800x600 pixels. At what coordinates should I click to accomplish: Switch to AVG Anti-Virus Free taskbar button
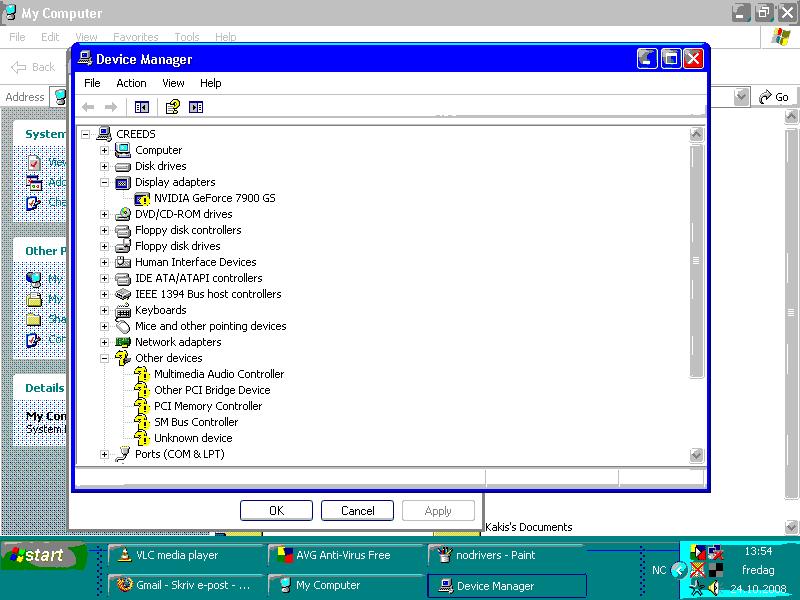[345, 555]
